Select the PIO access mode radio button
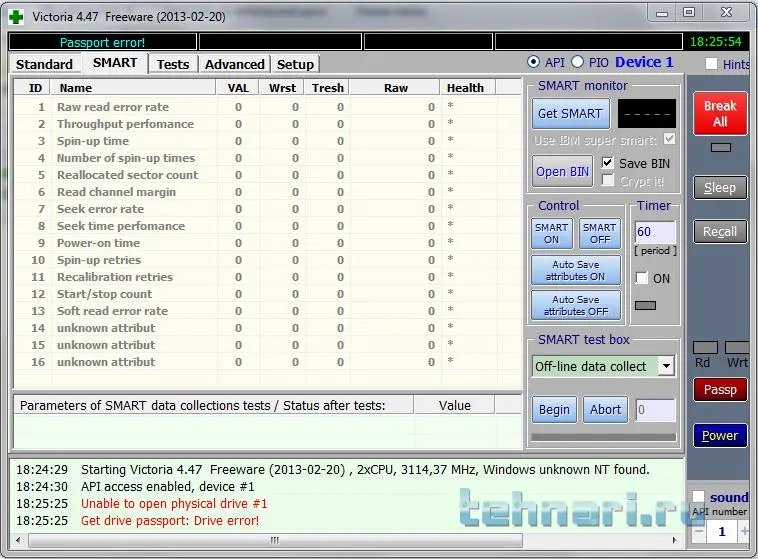The width and height of the screenshot is (758, 559). pos(577,62)
